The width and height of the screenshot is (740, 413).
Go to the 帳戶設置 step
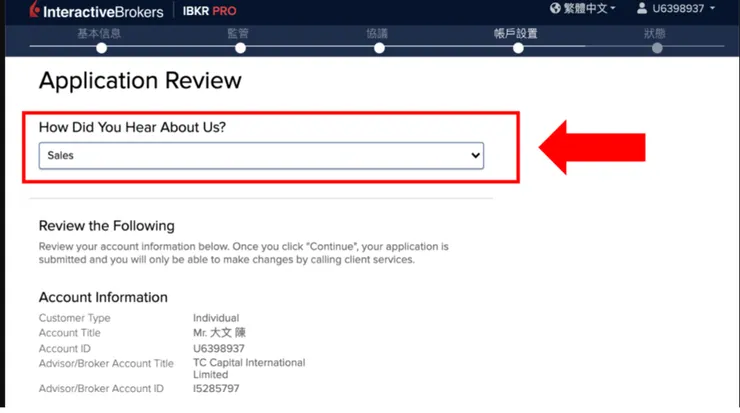click(x=516, y=34)
